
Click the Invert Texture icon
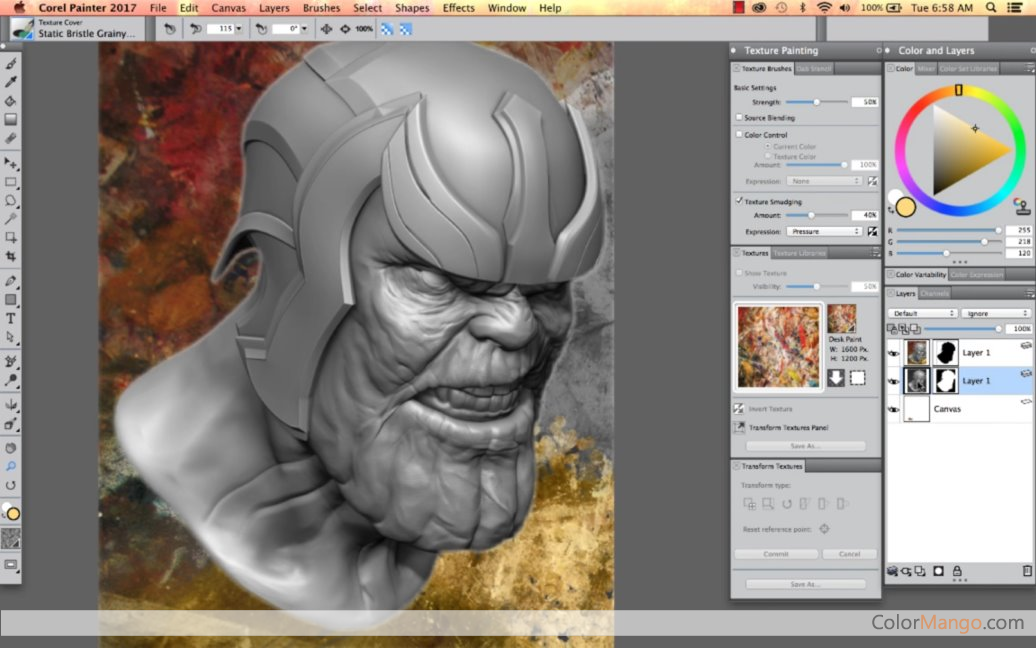739,409
